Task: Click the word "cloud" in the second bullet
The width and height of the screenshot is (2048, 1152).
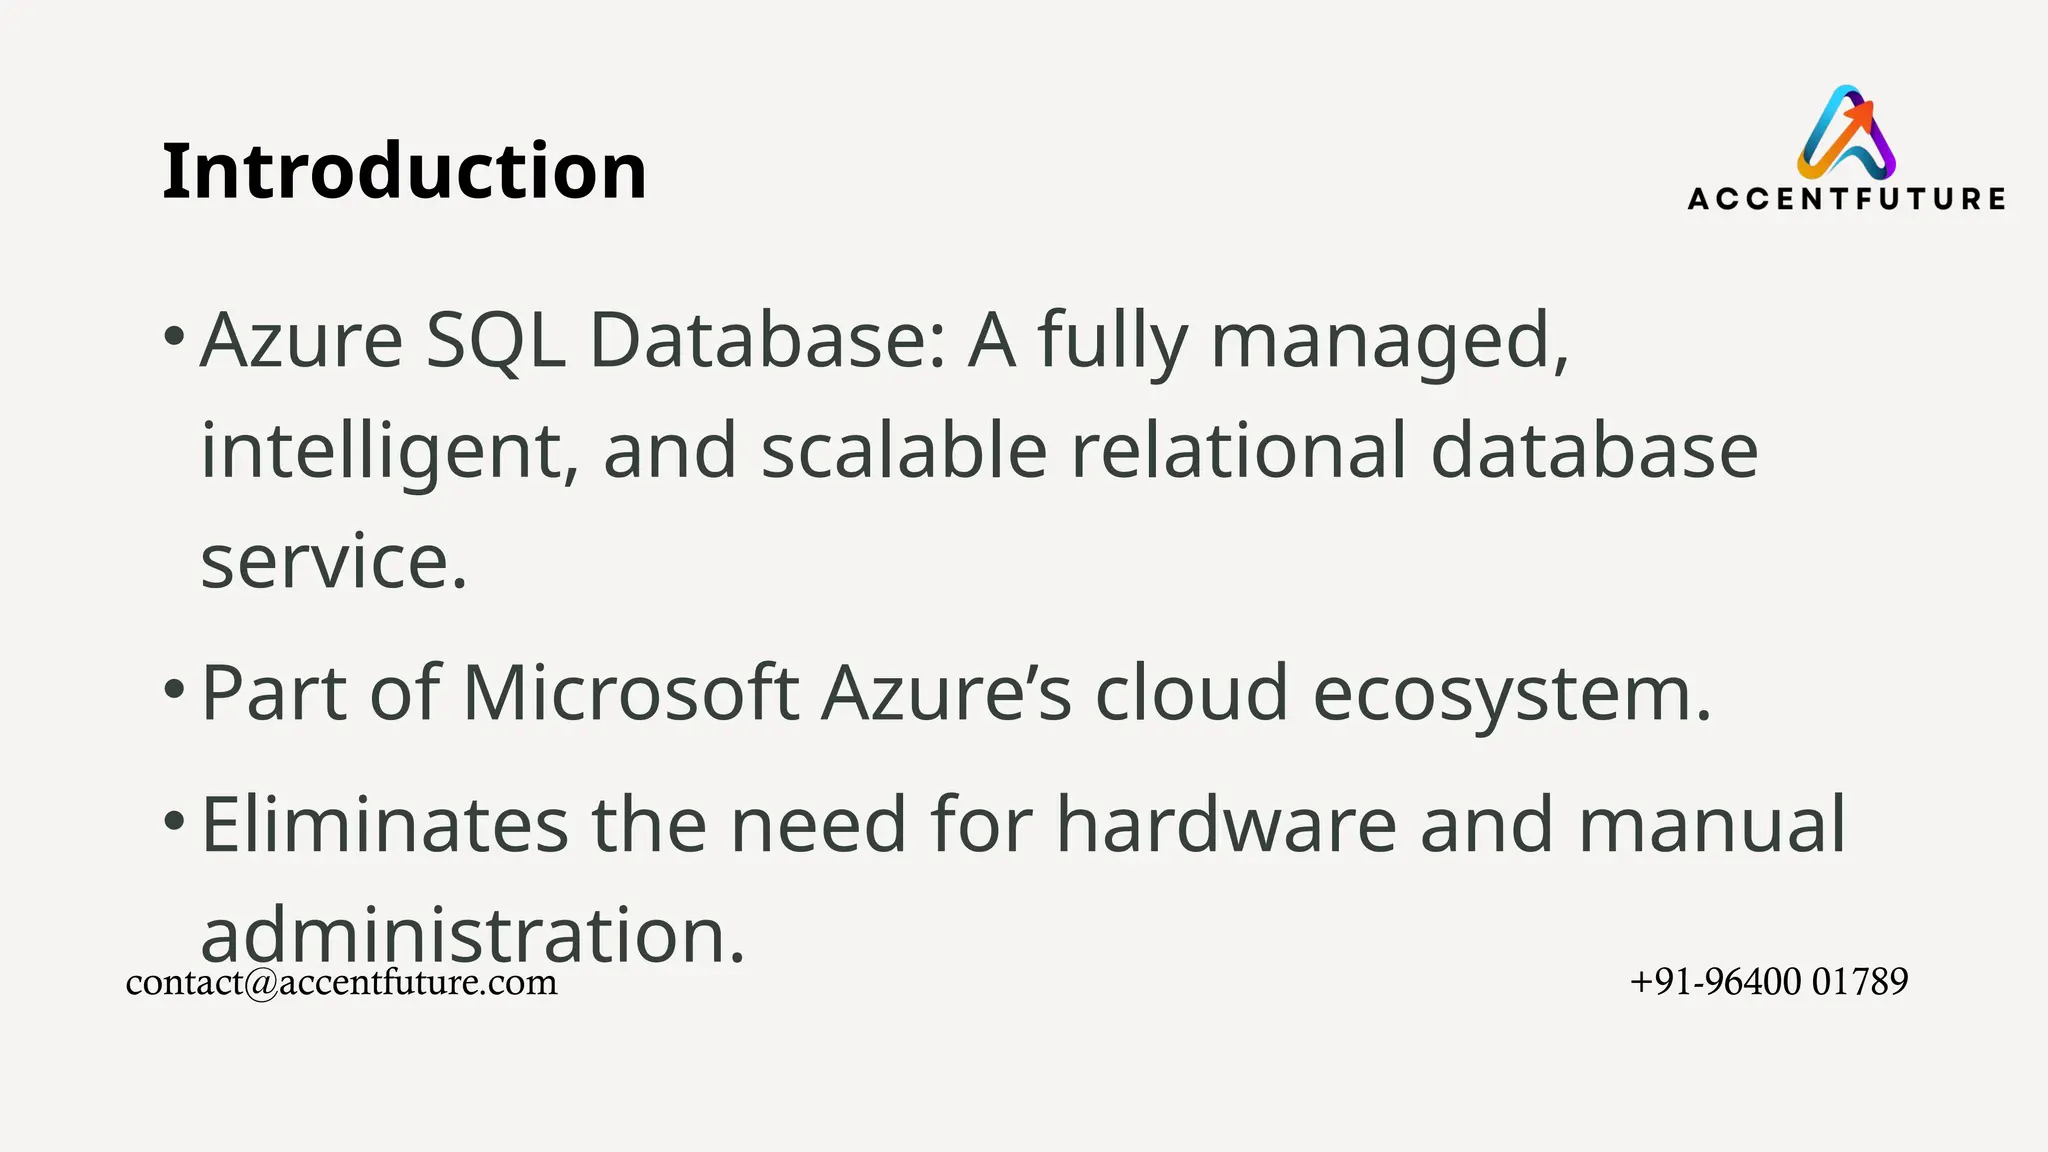Action: click(1191, 692)
